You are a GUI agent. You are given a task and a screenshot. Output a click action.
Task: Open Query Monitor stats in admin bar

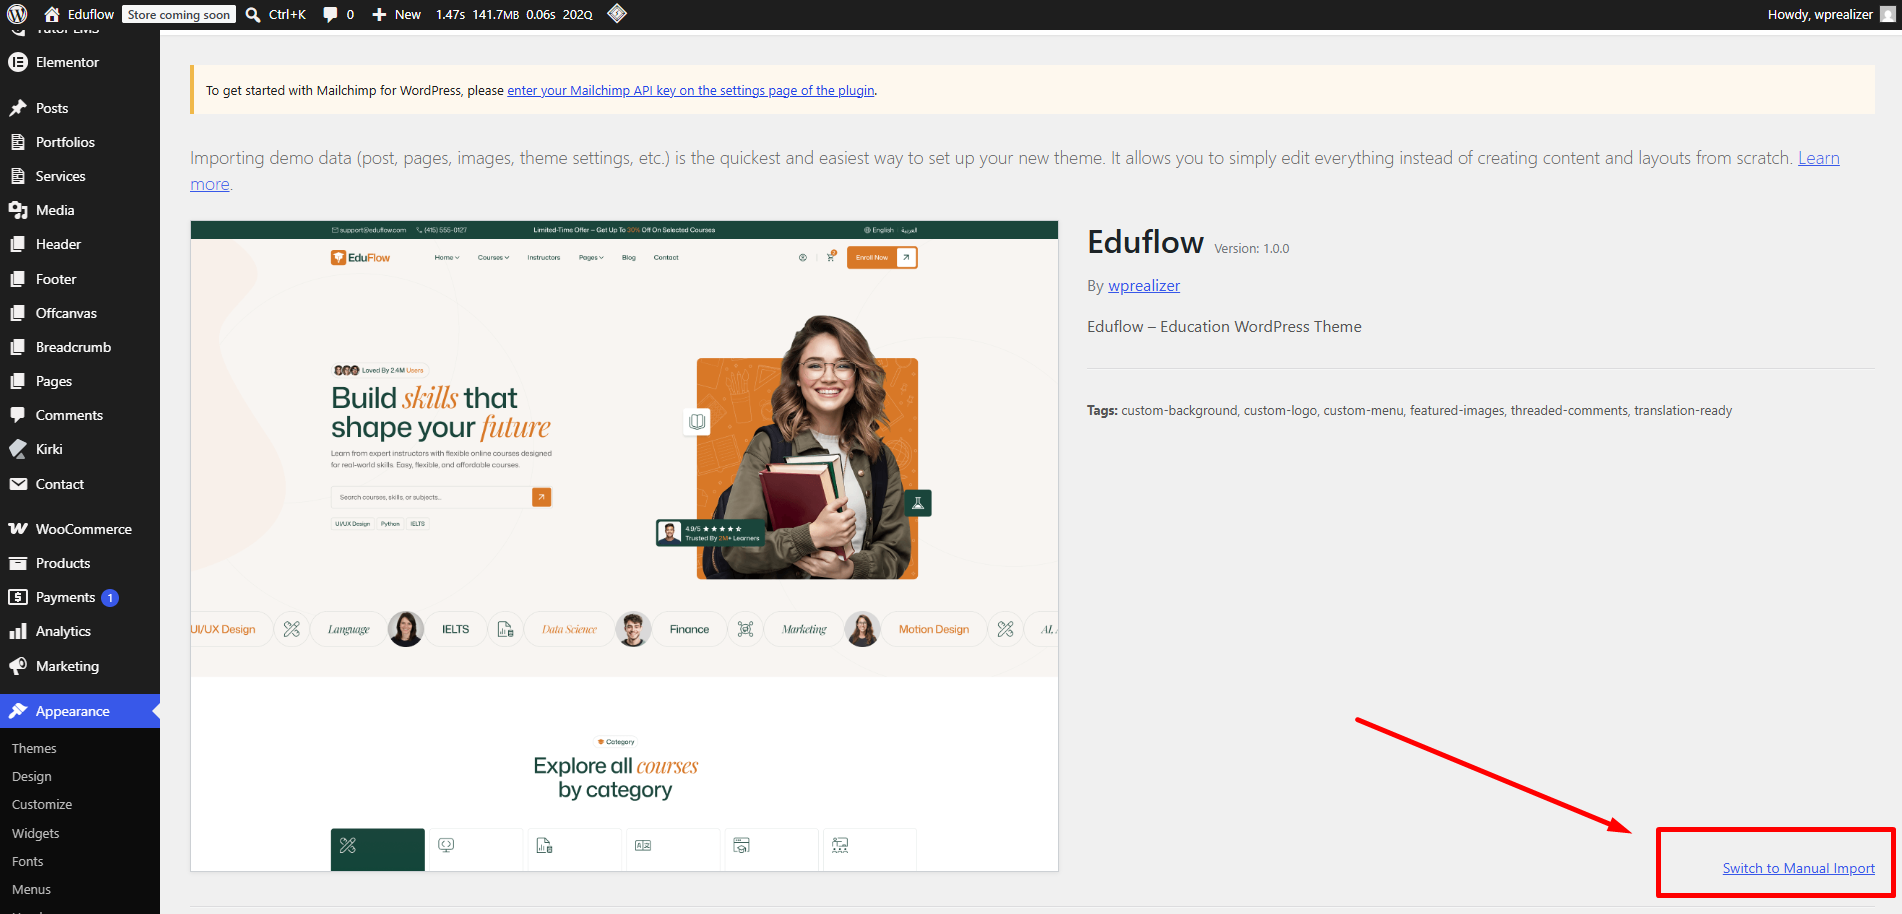514,14
